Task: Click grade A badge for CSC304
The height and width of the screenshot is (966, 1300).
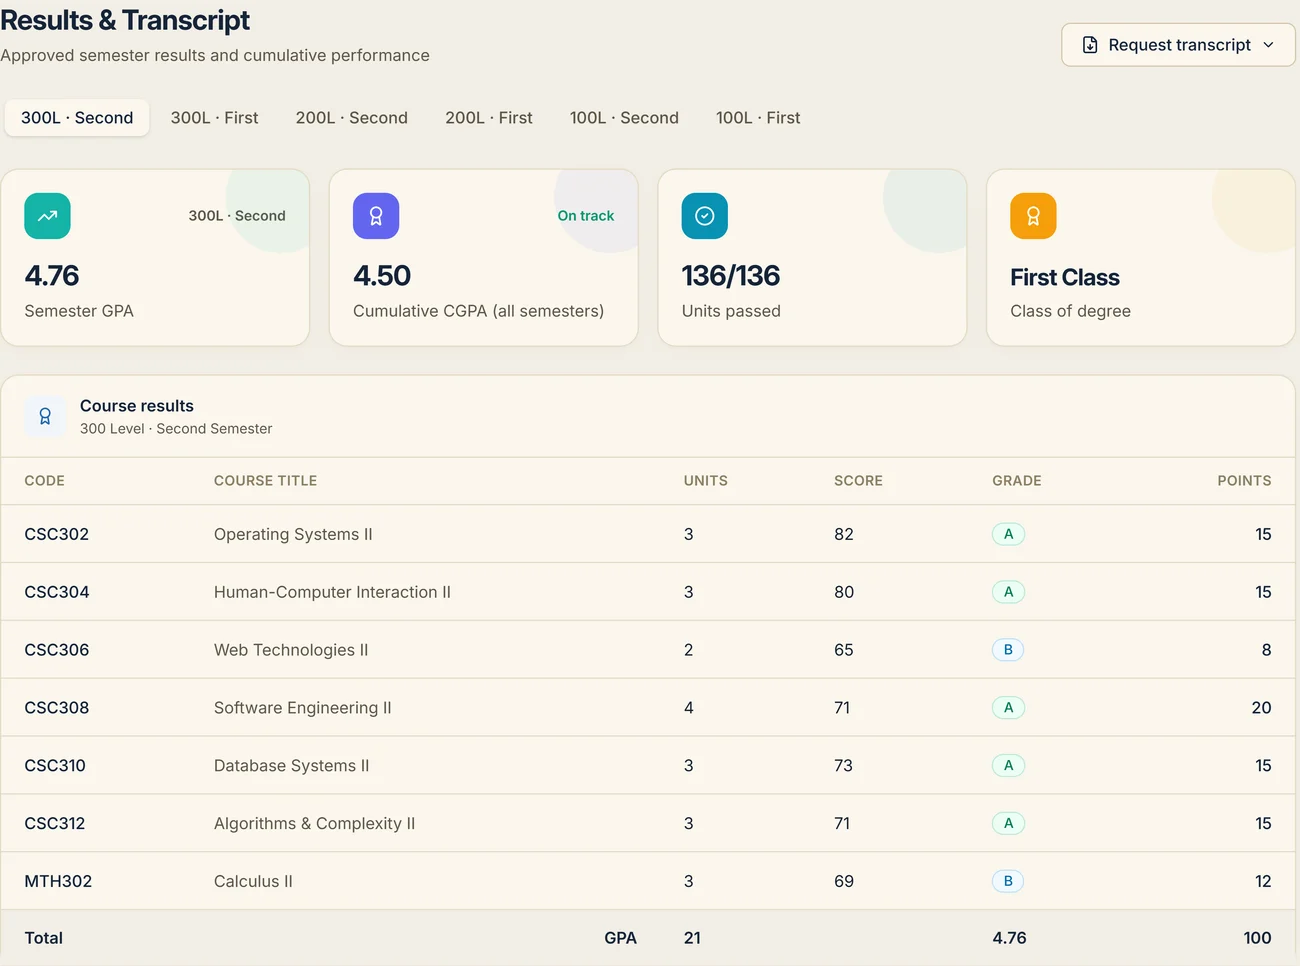Action: pos(1008,592)
